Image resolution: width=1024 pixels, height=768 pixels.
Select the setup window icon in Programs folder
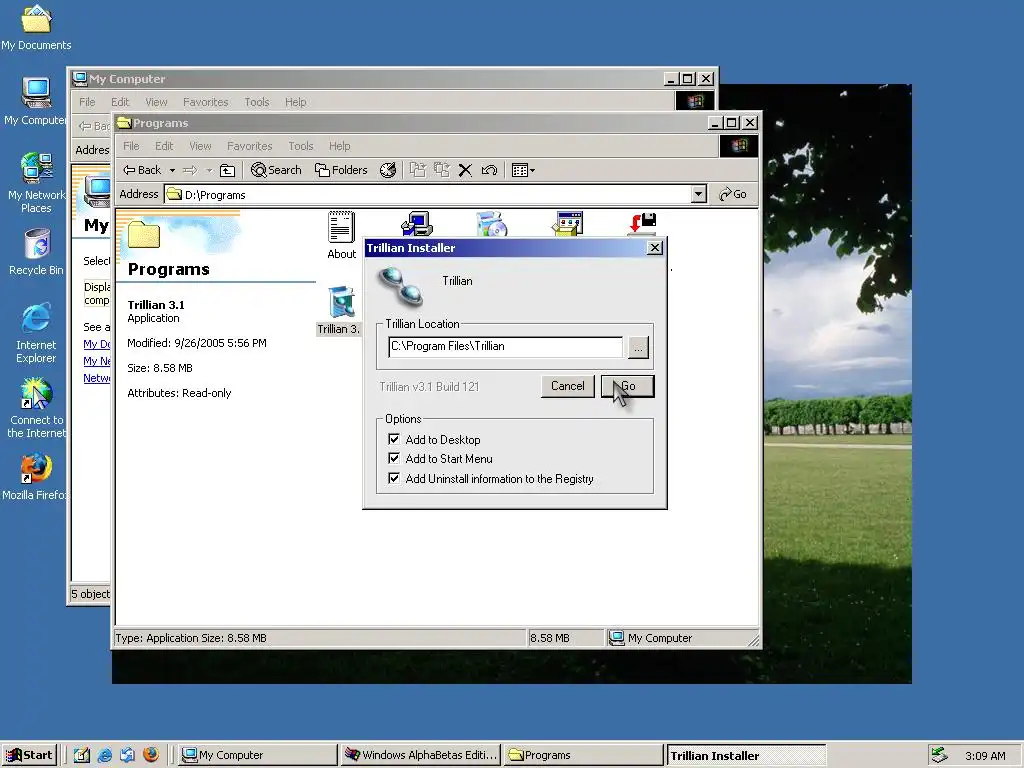click(x=567, y=223)
